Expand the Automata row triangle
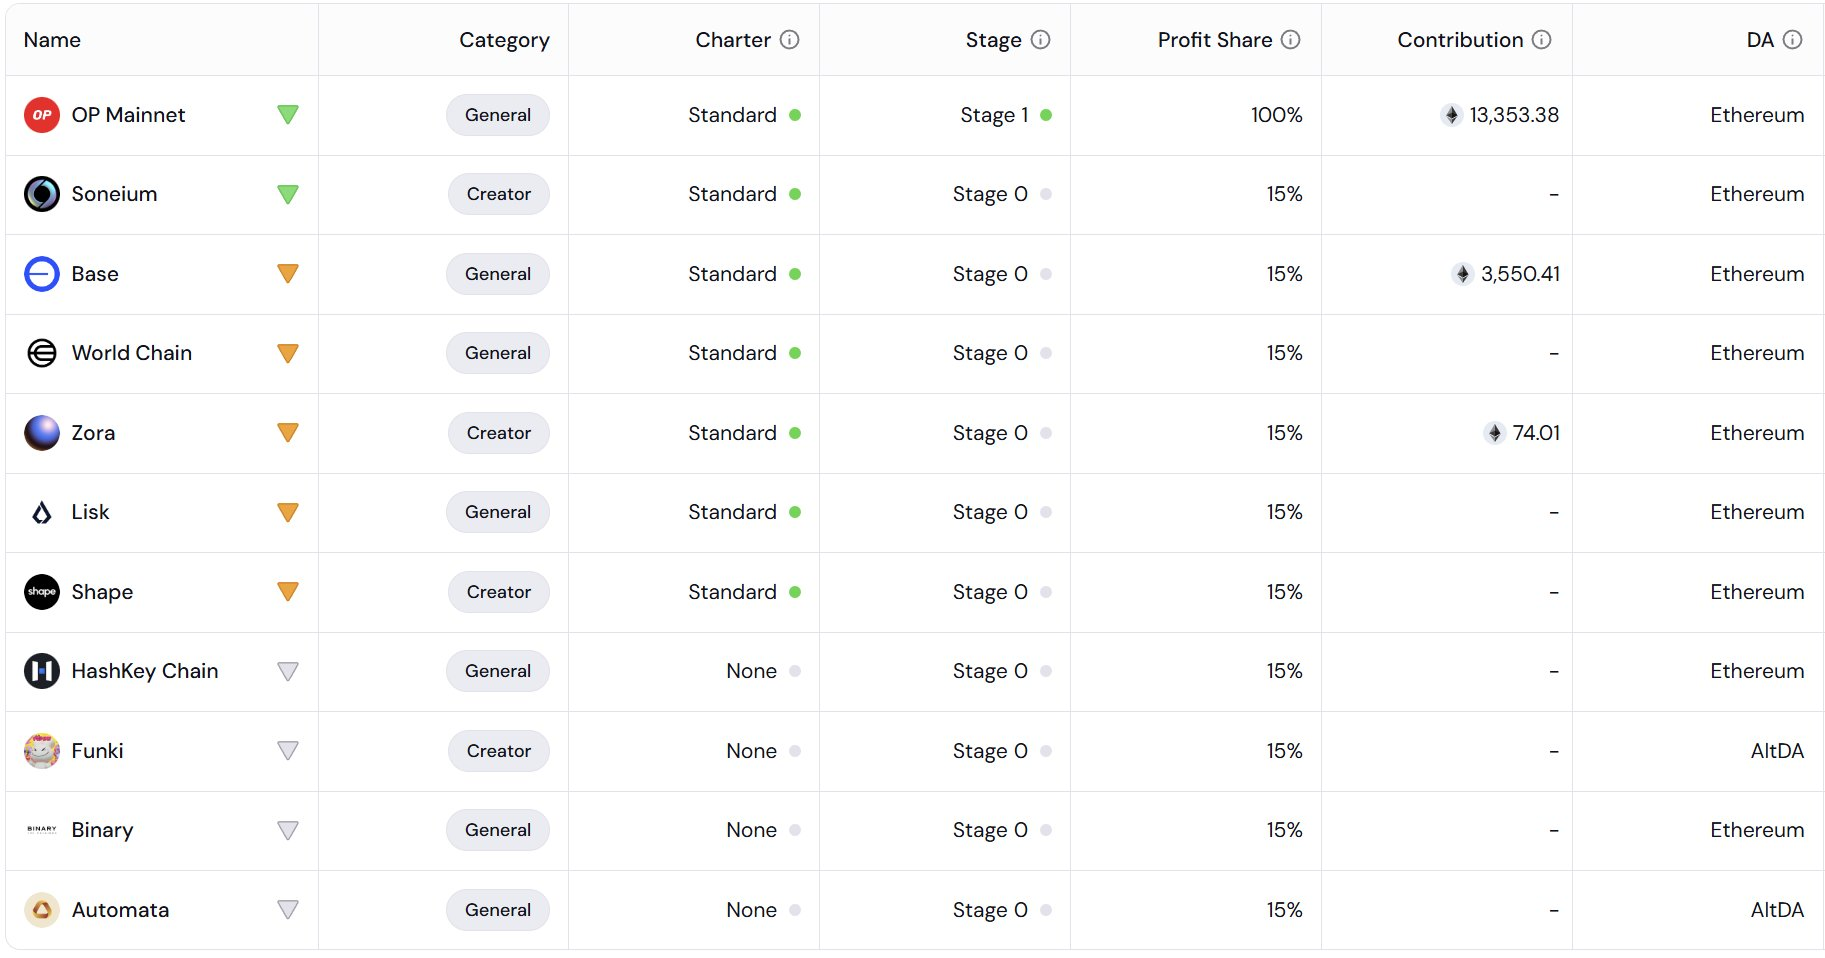The height and width of the screenshot is (958, 1825). pyautogui.click(x=288, y=910)
